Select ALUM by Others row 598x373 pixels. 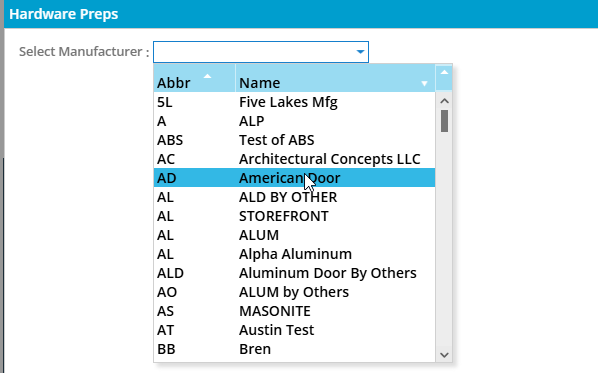[294, 292]
